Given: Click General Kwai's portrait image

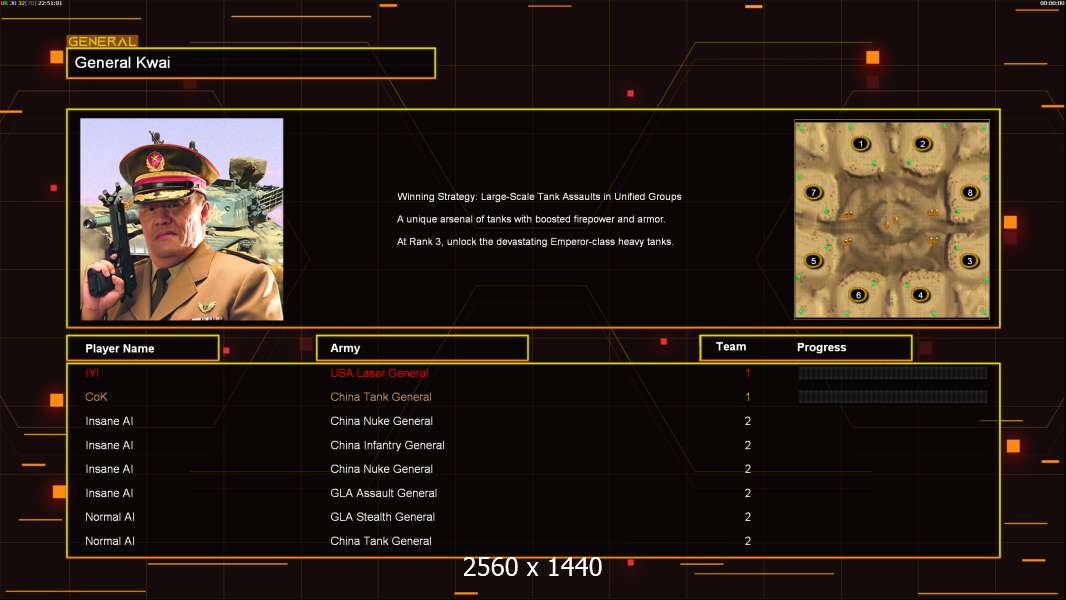Looking at the screenshot, I should tap(181, 219).
